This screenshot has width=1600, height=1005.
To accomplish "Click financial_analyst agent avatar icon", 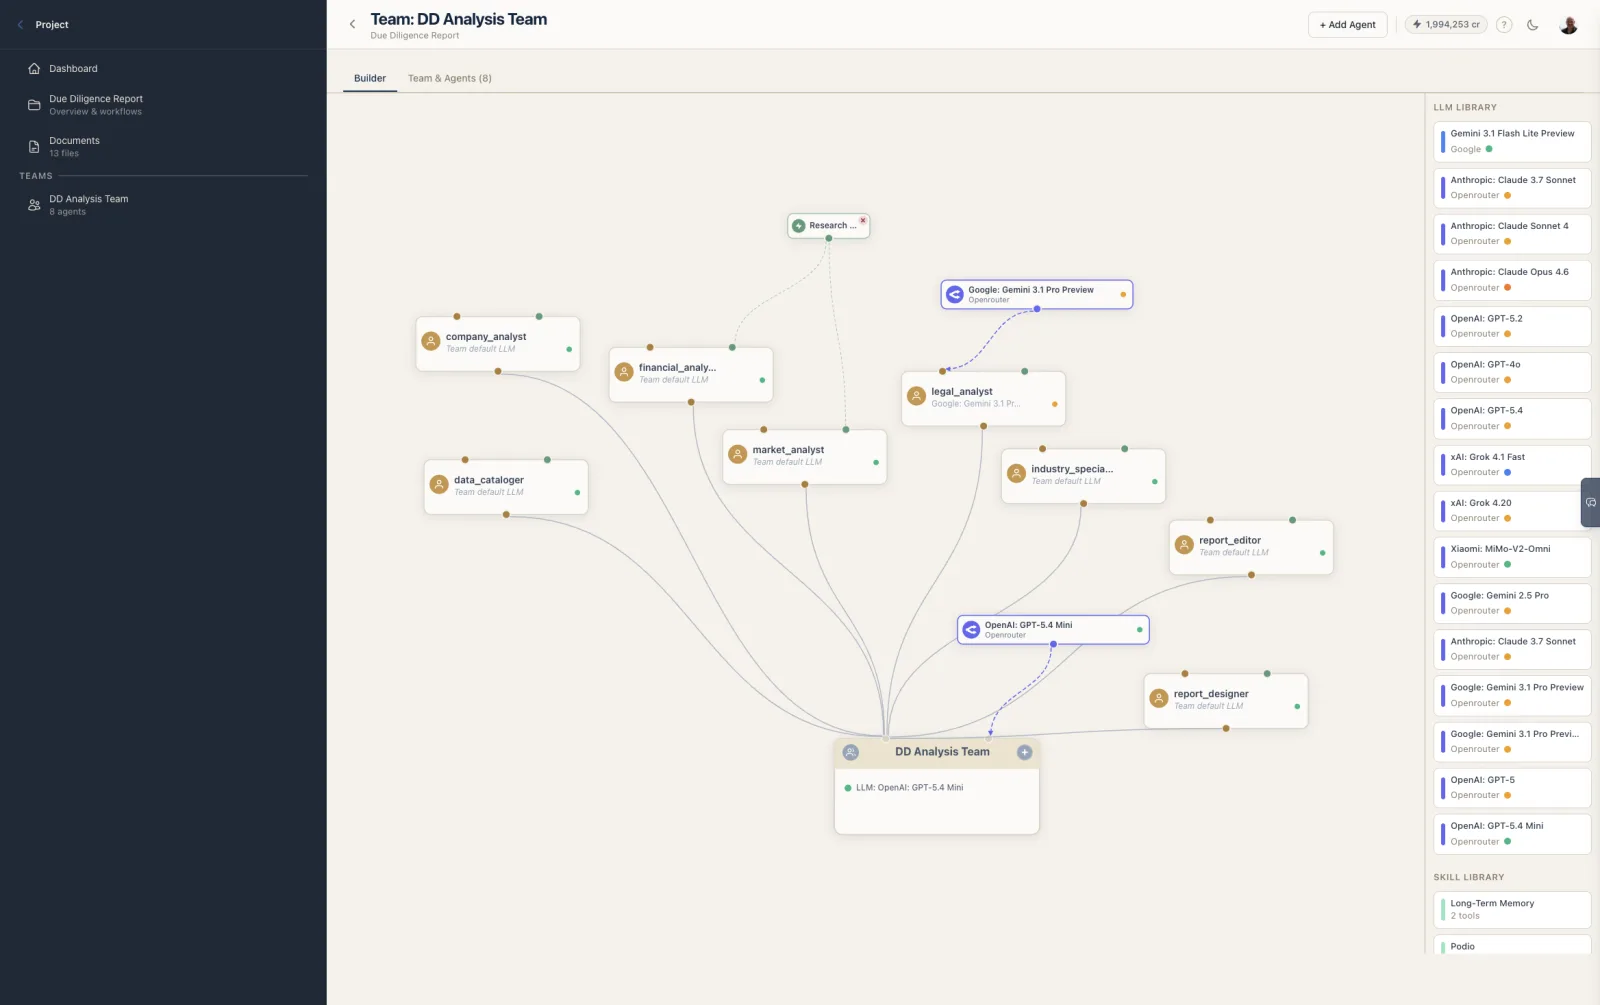I will tap(624, 373).
